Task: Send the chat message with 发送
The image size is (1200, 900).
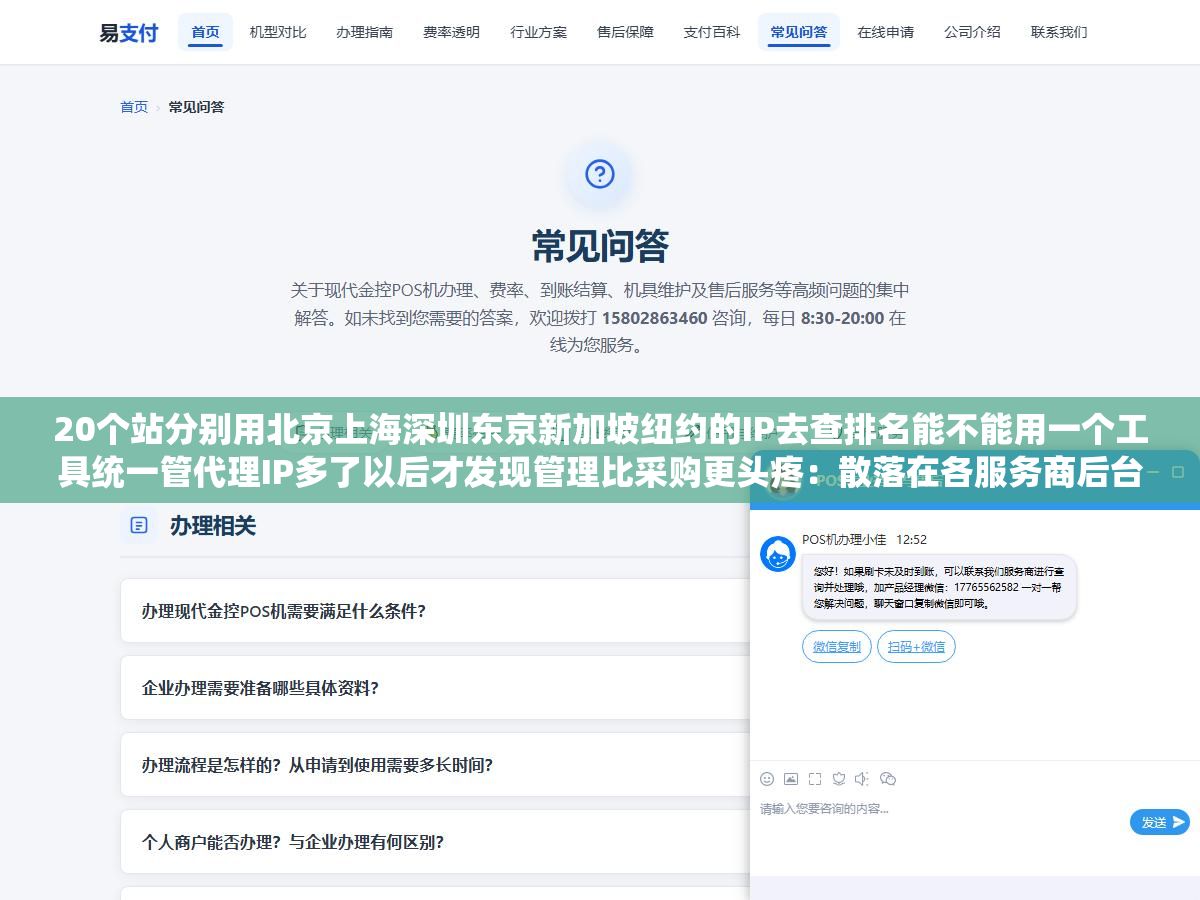Action: (x=1160, y=822)
